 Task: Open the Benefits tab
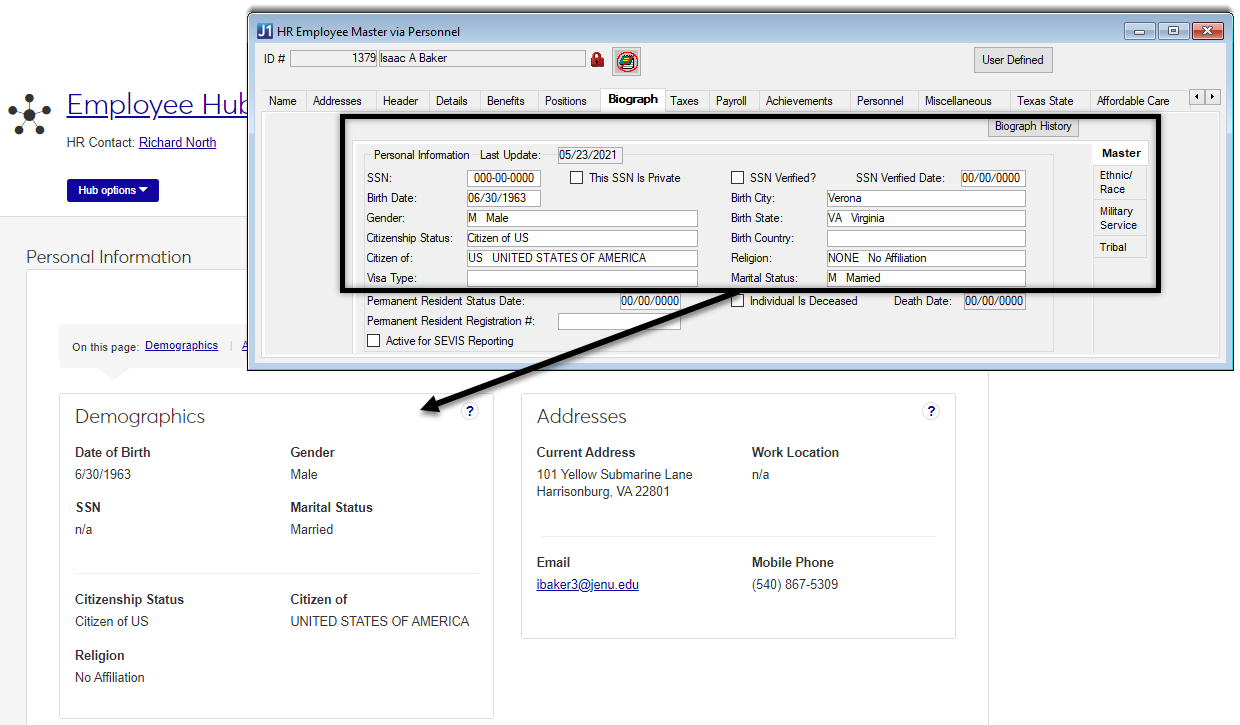505,101
